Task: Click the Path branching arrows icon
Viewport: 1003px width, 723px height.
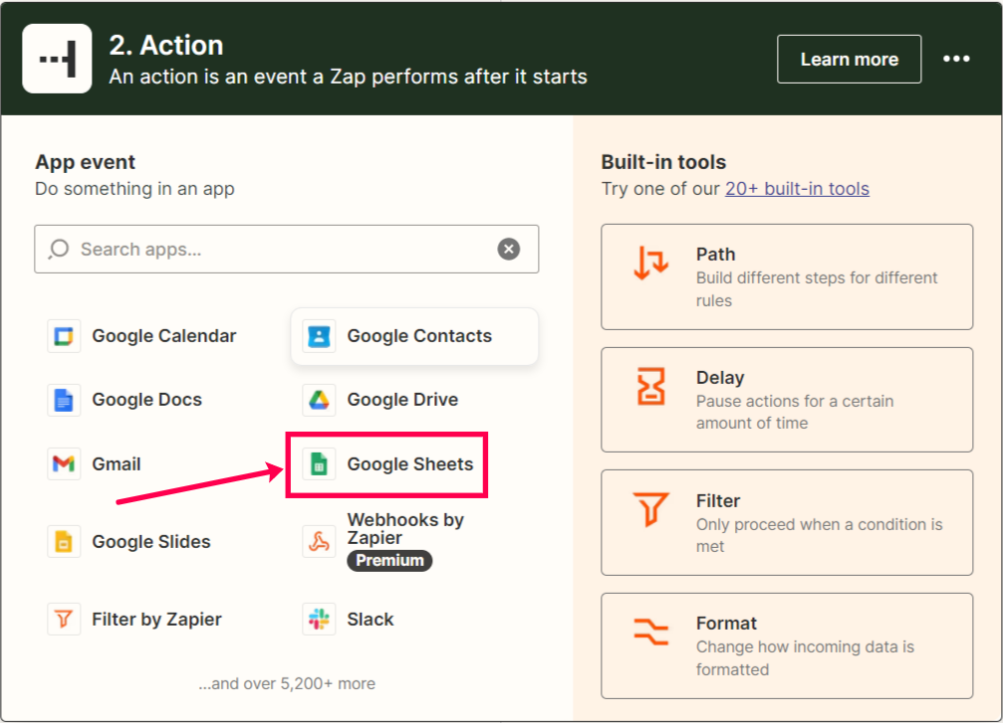Action: pyautogui.click(x=651, y=262)
